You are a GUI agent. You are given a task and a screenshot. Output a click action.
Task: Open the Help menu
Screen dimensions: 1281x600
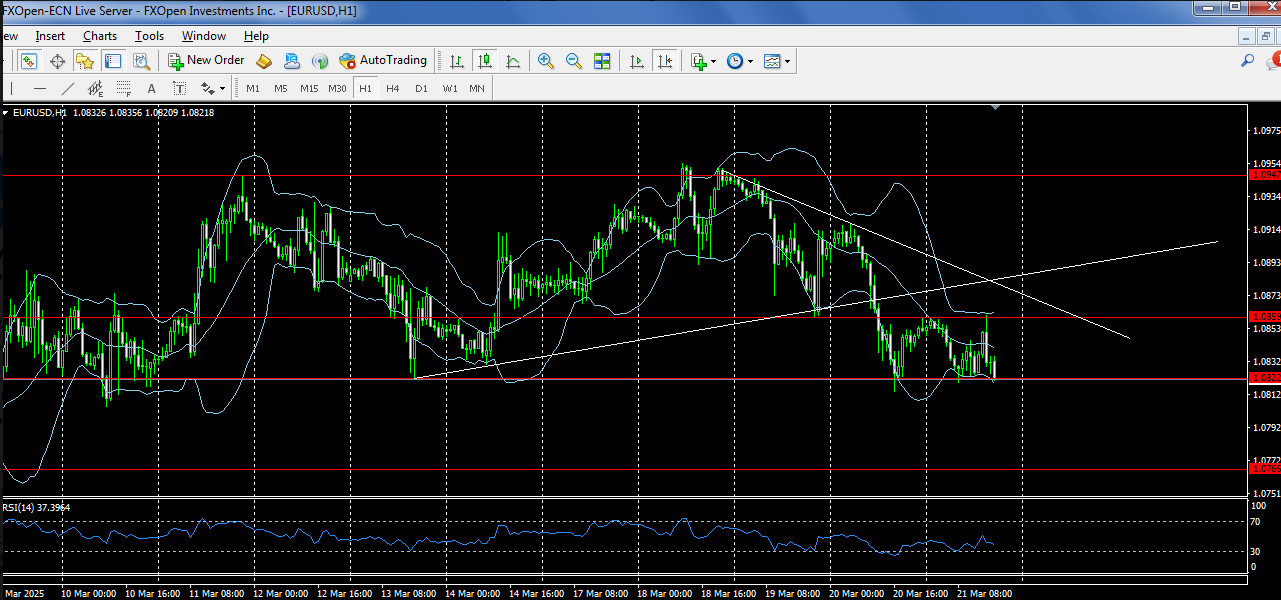pos(256,36)
